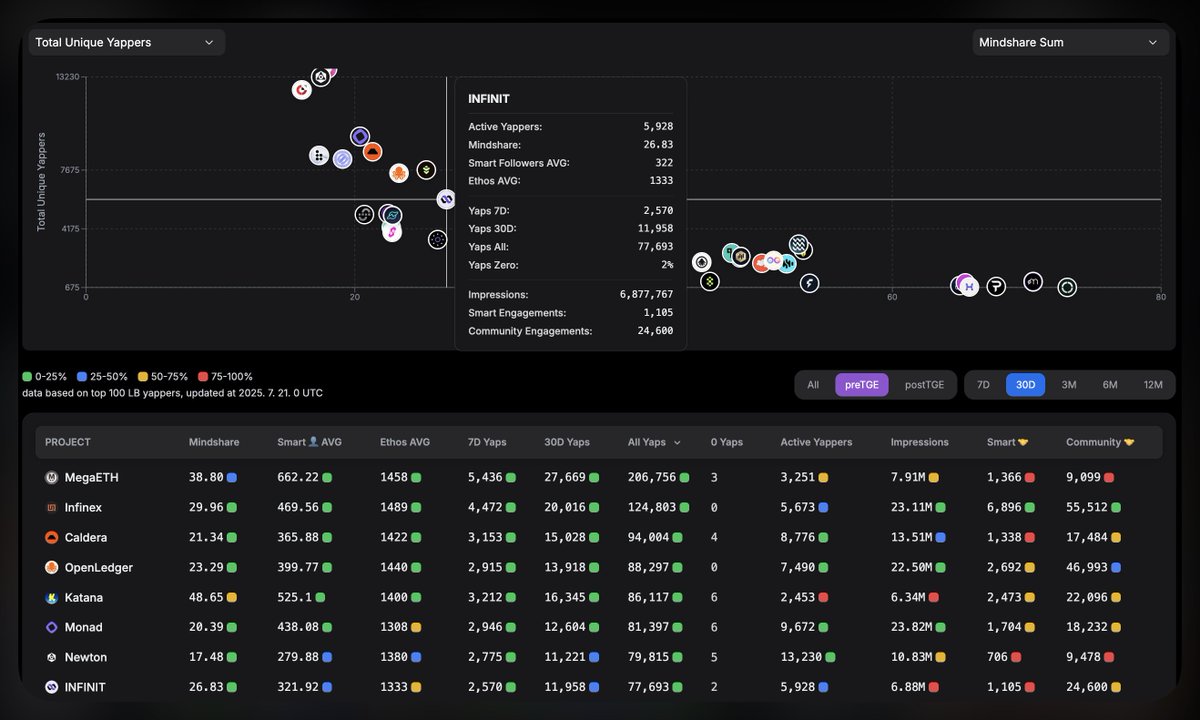Sort by Impressions column header

click(920, 442)
